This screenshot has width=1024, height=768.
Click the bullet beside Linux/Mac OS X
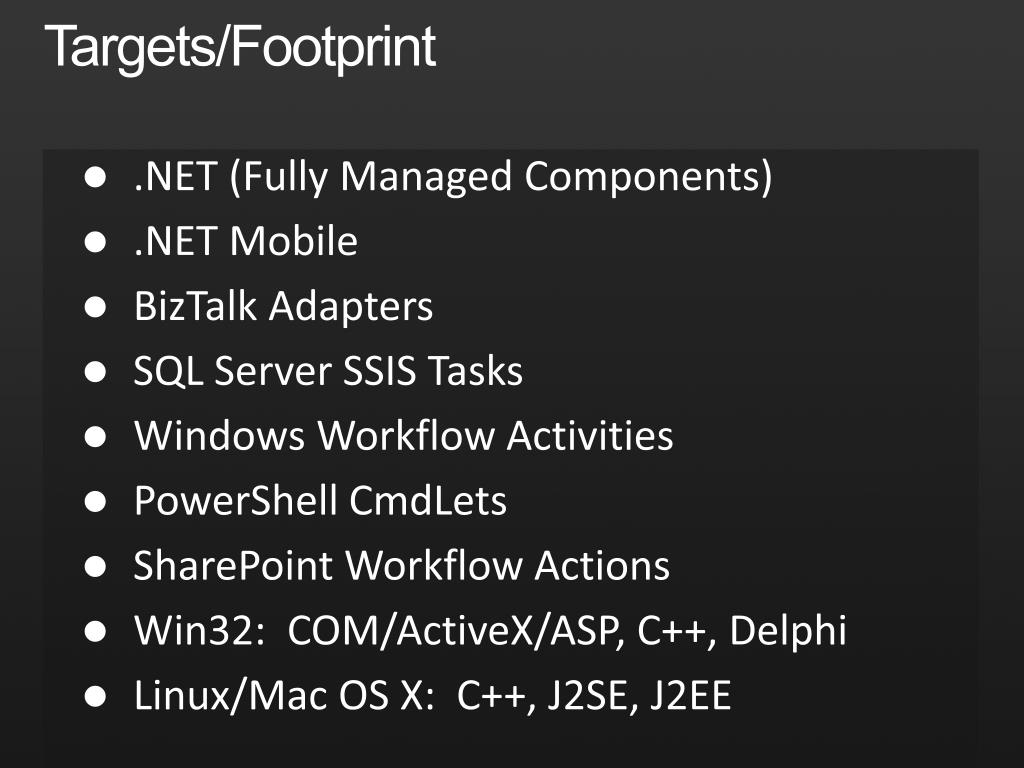click(x=95, y=696)
